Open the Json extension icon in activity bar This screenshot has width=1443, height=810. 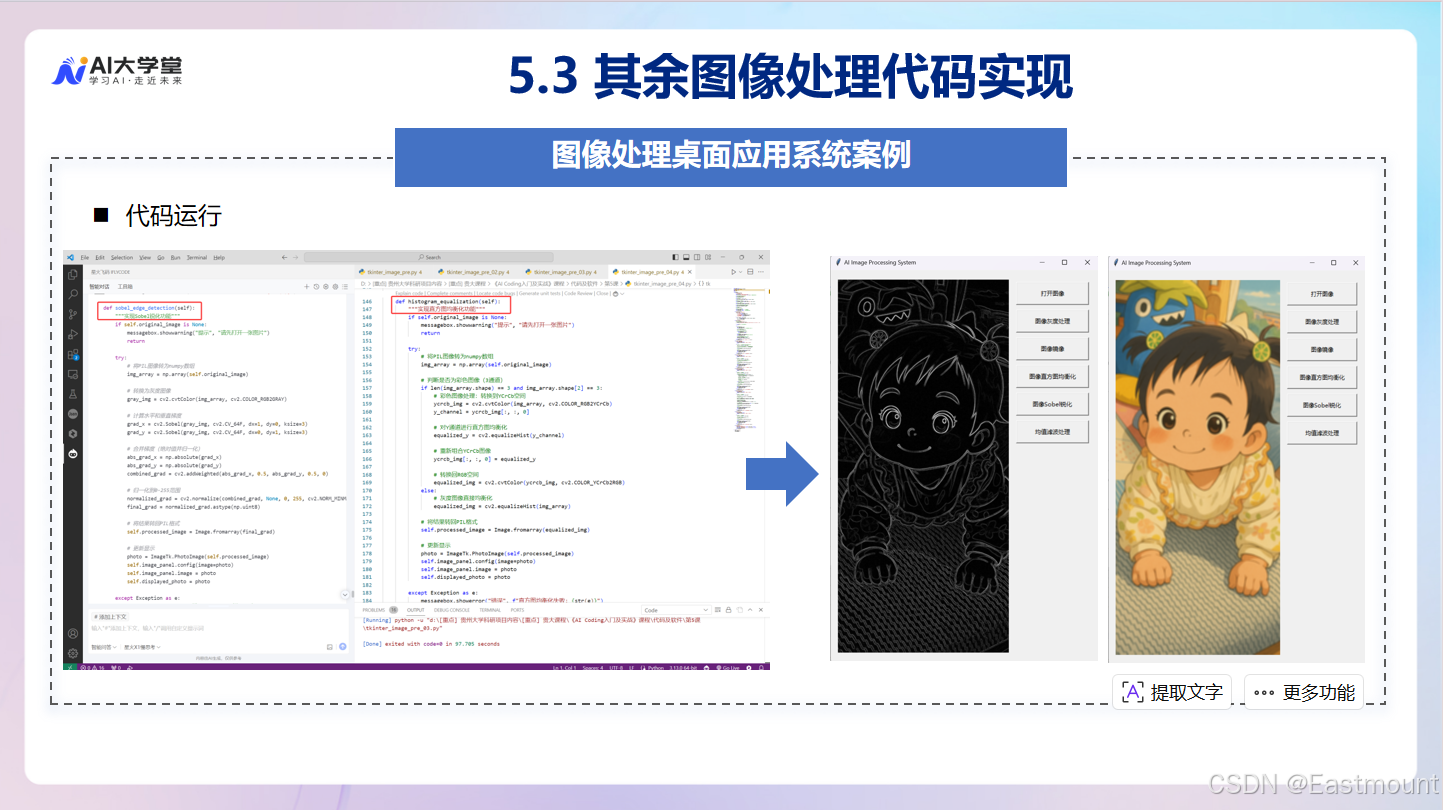pyautogui.click(x=72, y=413)
